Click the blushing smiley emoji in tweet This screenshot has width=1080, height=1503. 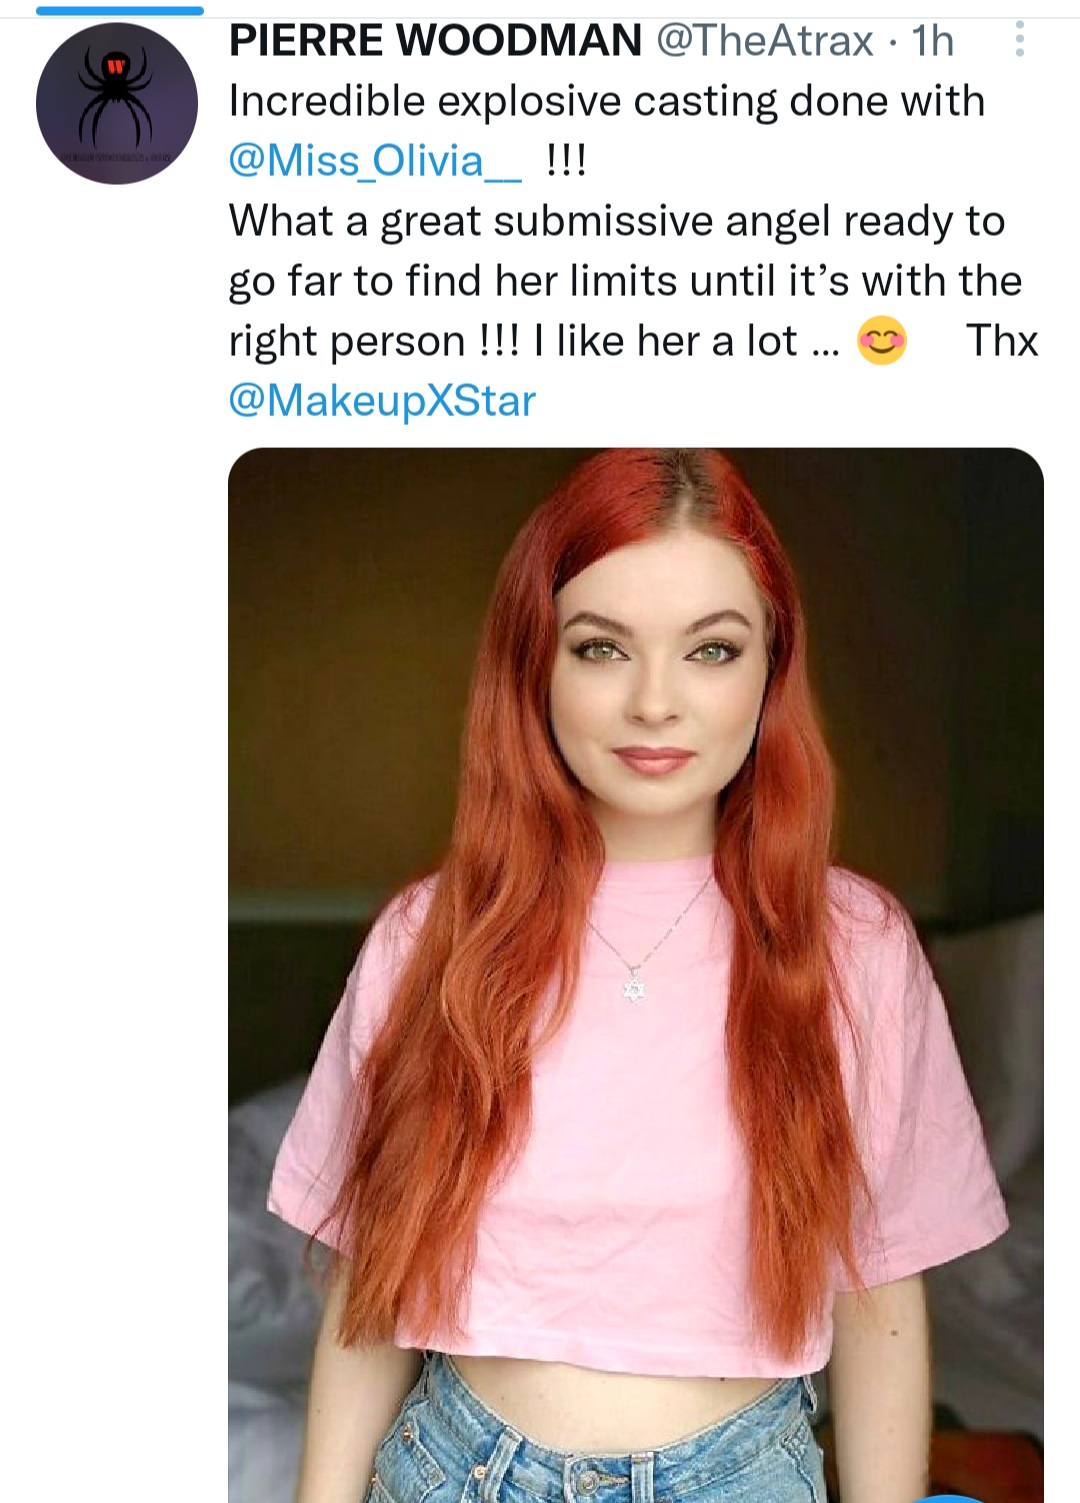[x=882, y=341]
